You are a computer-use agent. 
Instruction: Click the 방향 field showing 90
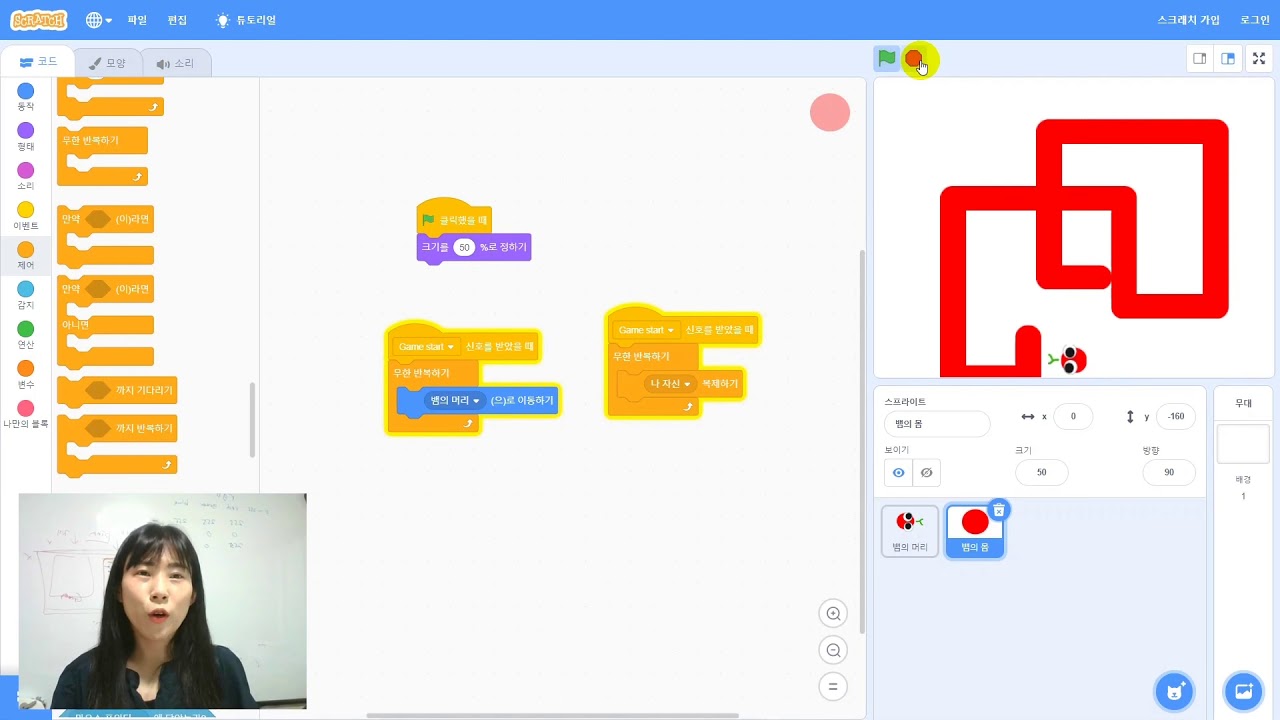click(1169, 472)
